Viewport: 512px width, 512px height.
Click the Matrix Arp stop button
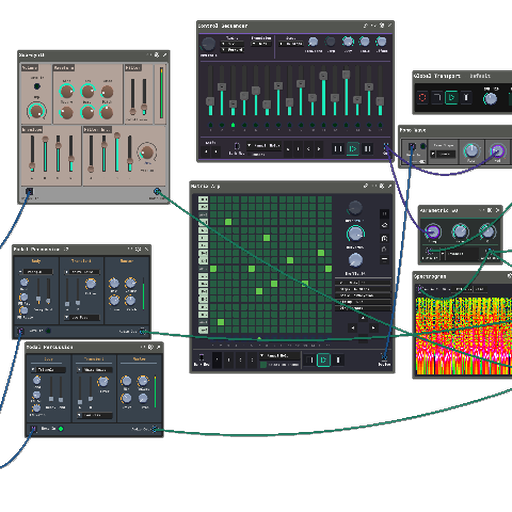tap(338, 360)
